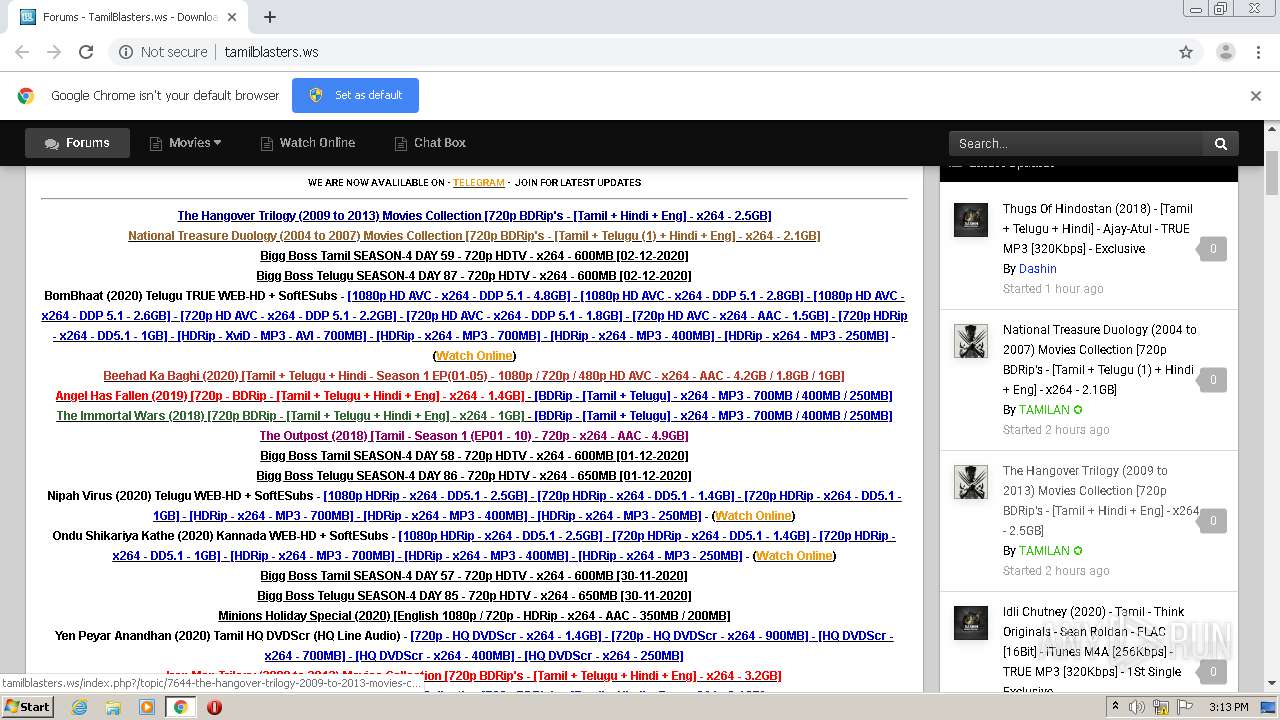Image resolution: width=1280 pixels, height=720 pixels.
Task: Click Set as default button
Action: (x=355, y=95)
